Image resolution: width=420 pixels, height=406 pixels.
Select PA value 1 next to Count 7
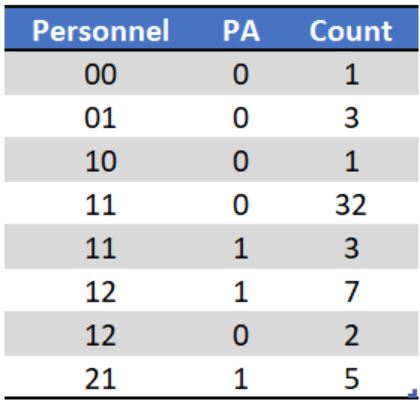pyautogui.click(x=241, y=292)
